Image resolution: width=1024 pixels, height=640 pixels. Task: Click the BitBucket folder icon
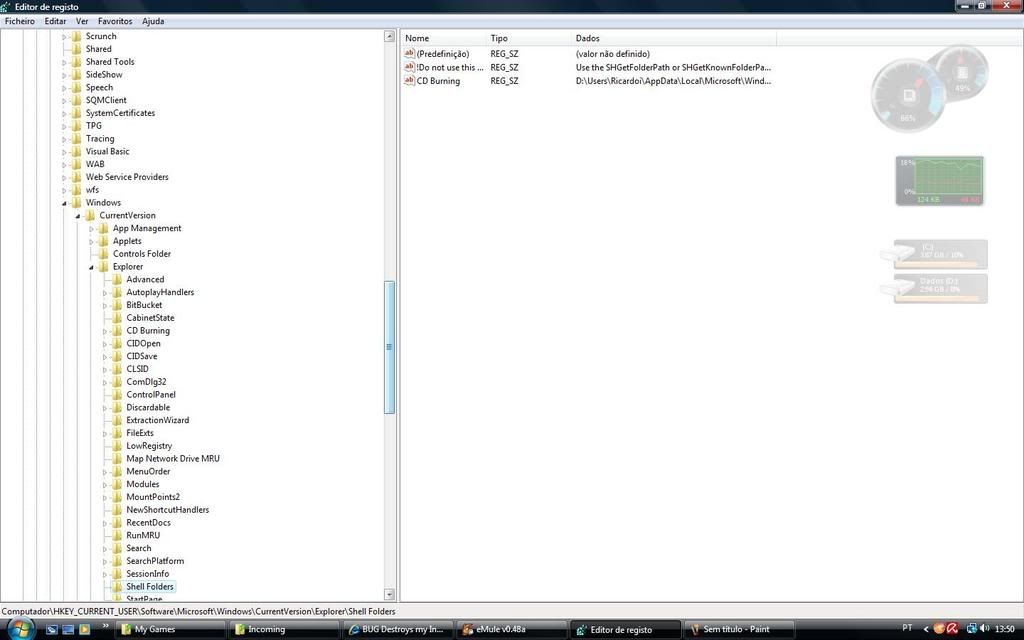tap(117, 305)
